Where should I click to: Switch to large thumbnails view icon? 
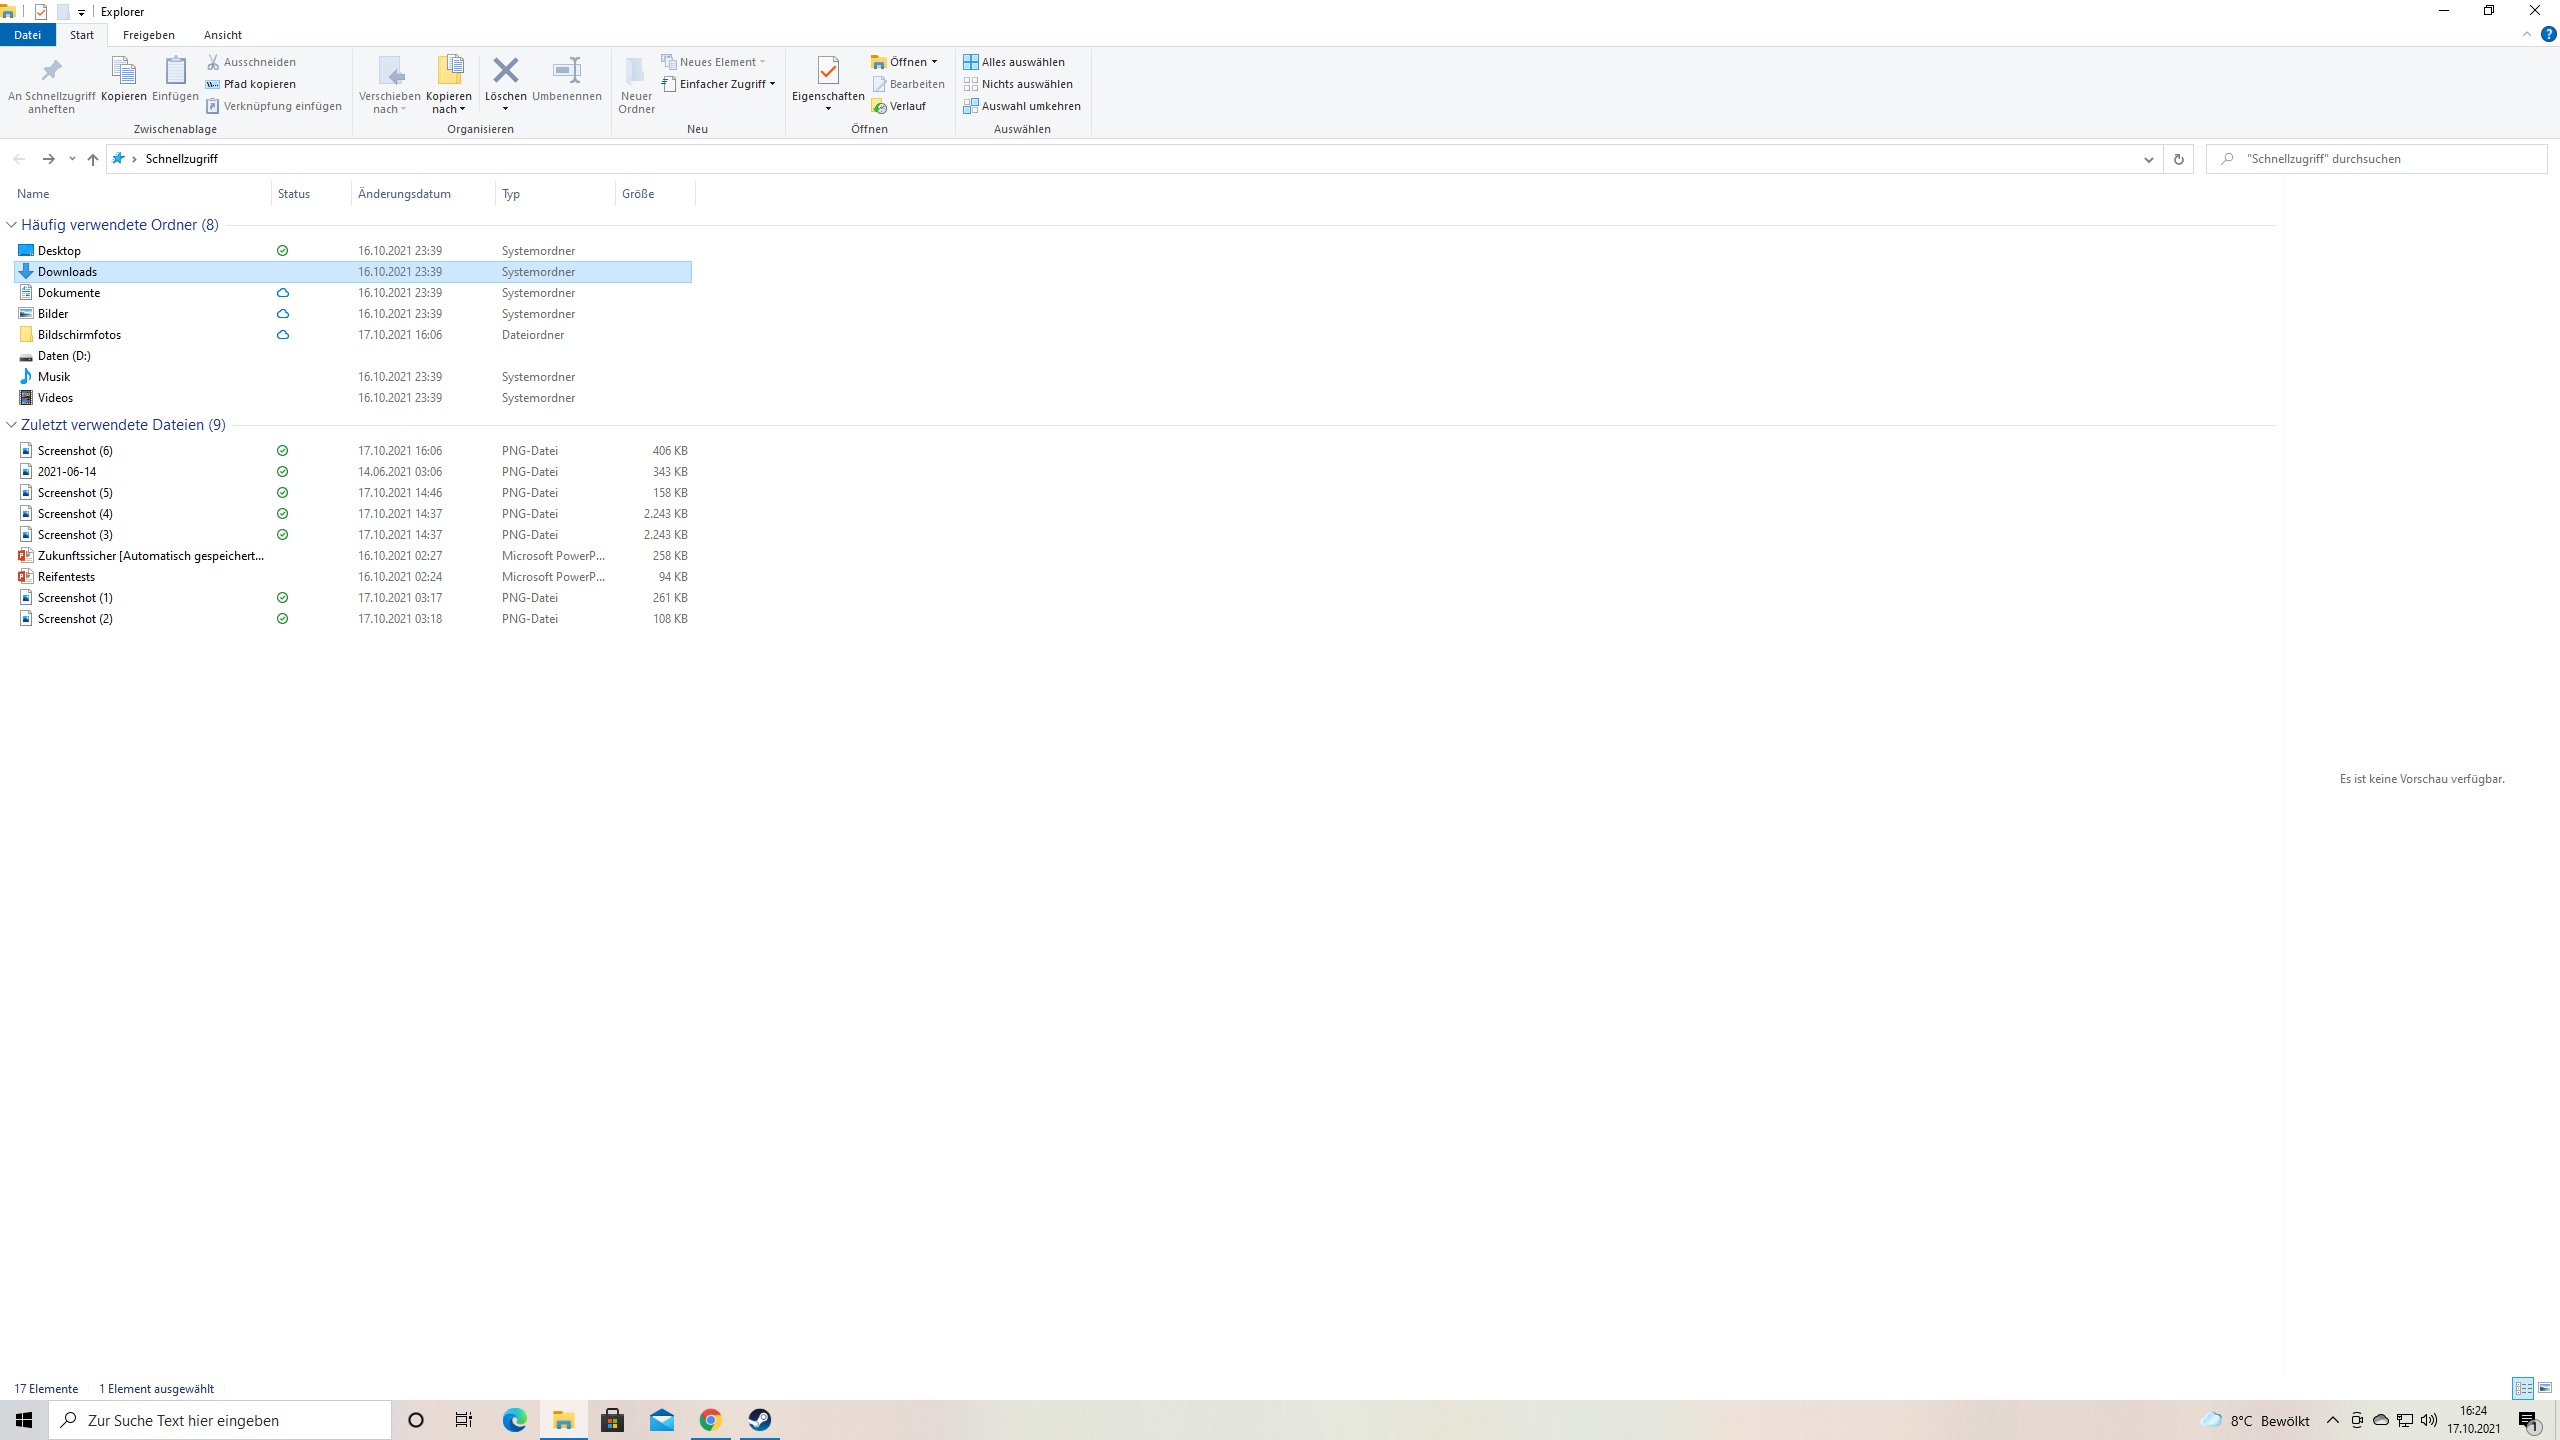tap(2545, 1388)
